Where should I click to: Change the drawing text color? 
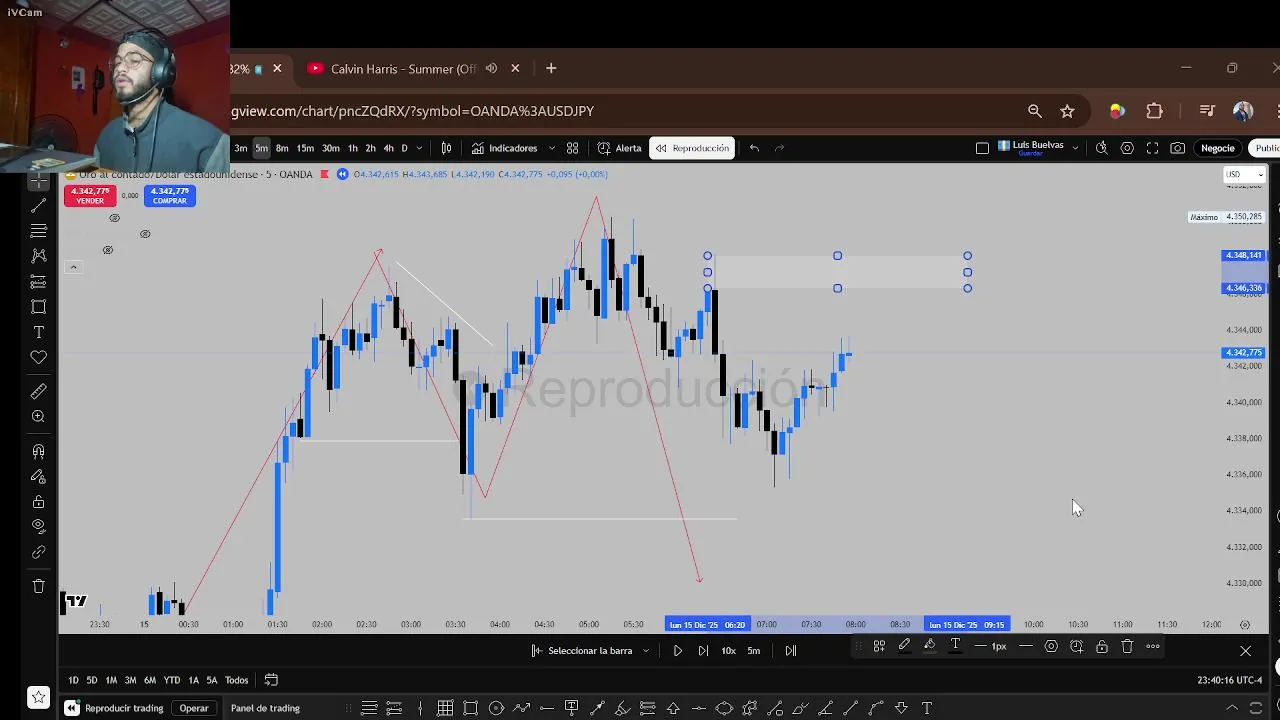point(955,647)
